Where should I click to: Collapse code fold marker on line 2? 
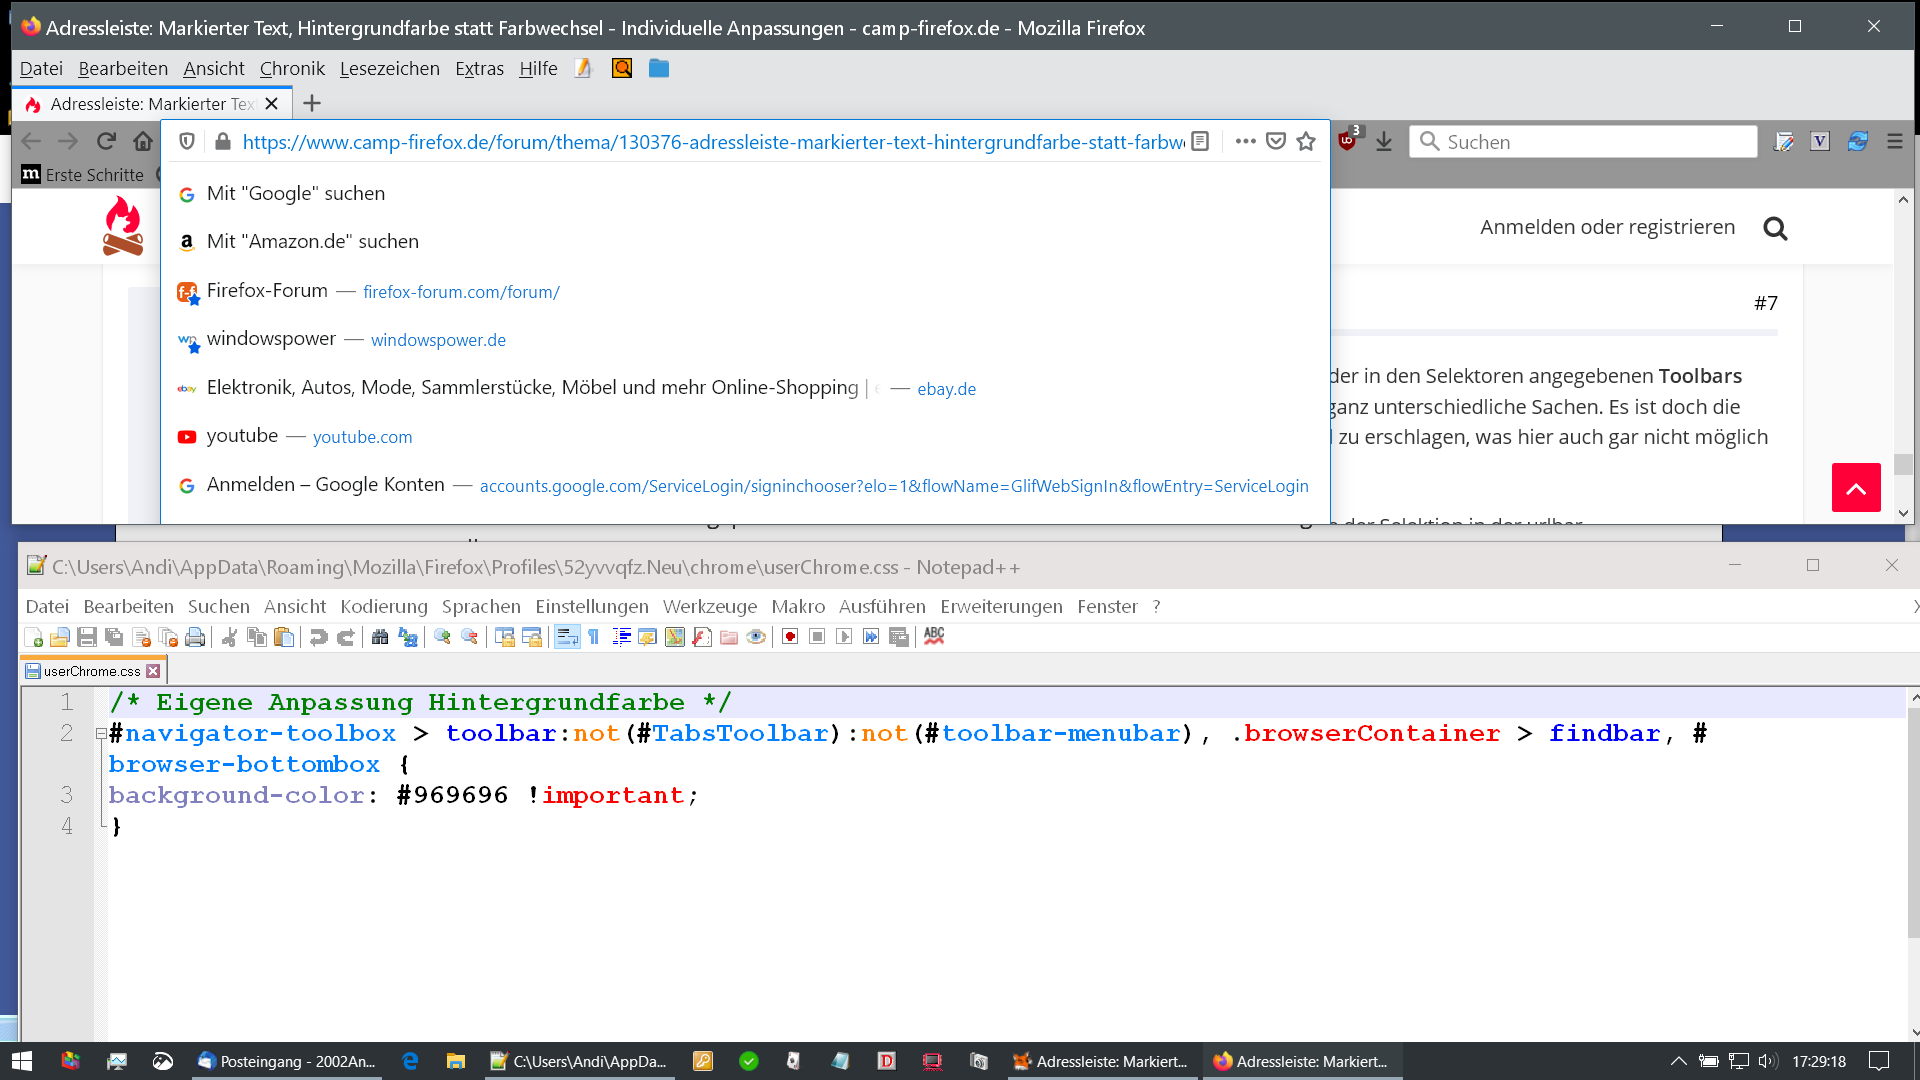pyautogui.click(x=101, y=734)
